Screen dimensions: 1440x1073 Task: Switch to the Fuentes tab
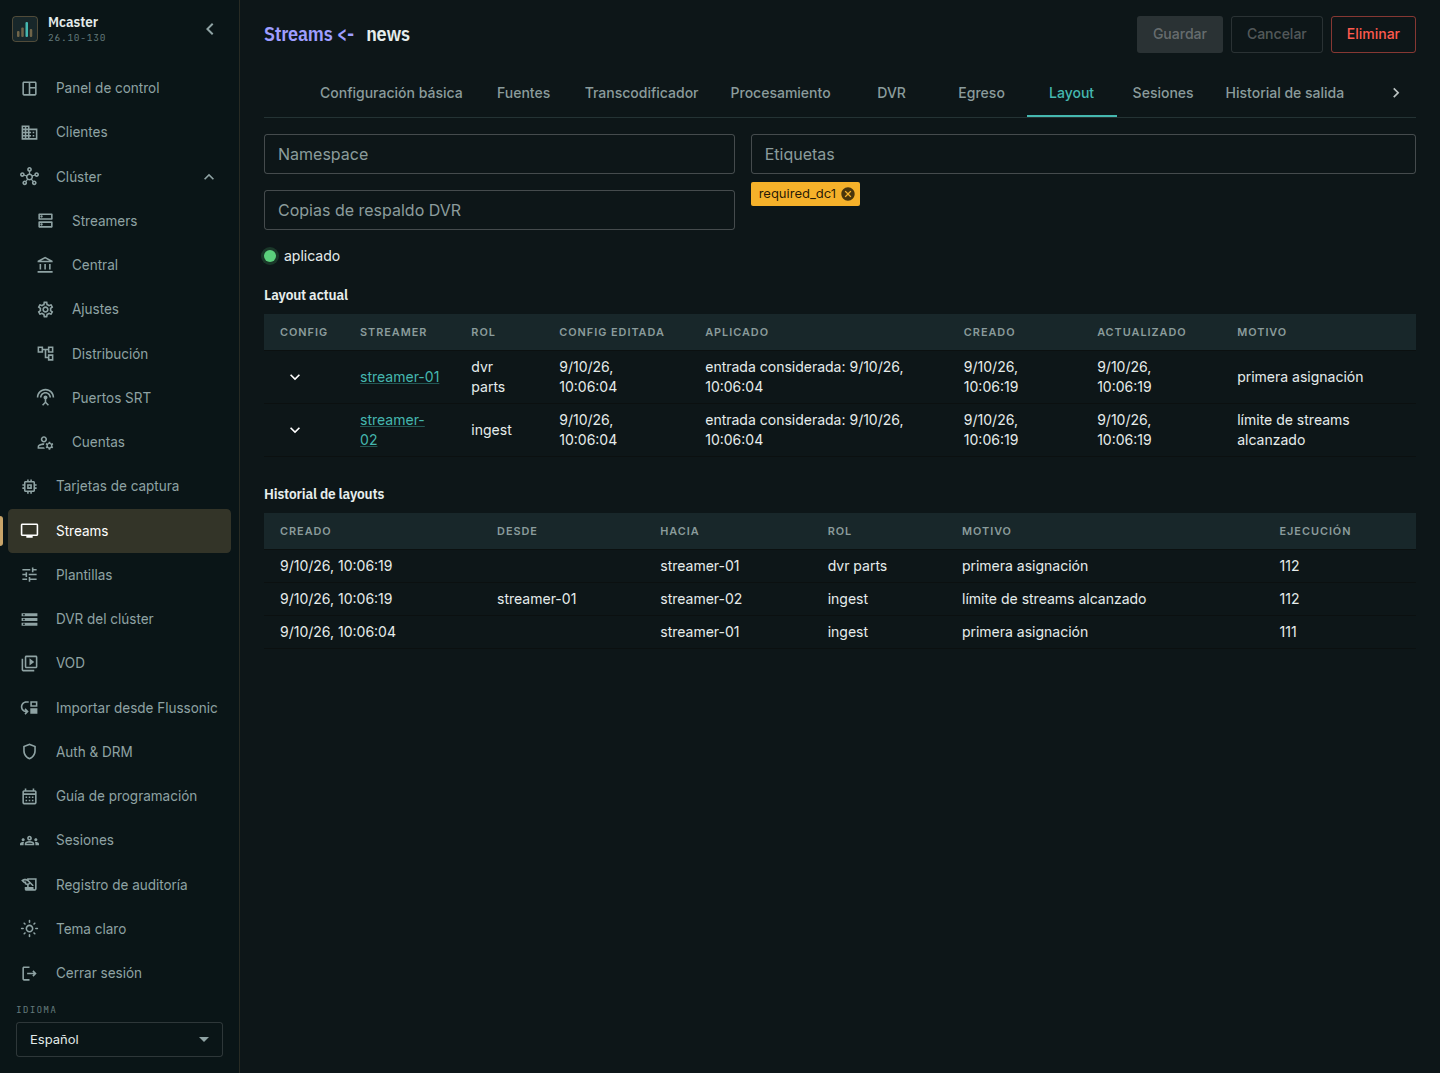tap(523, 93)
